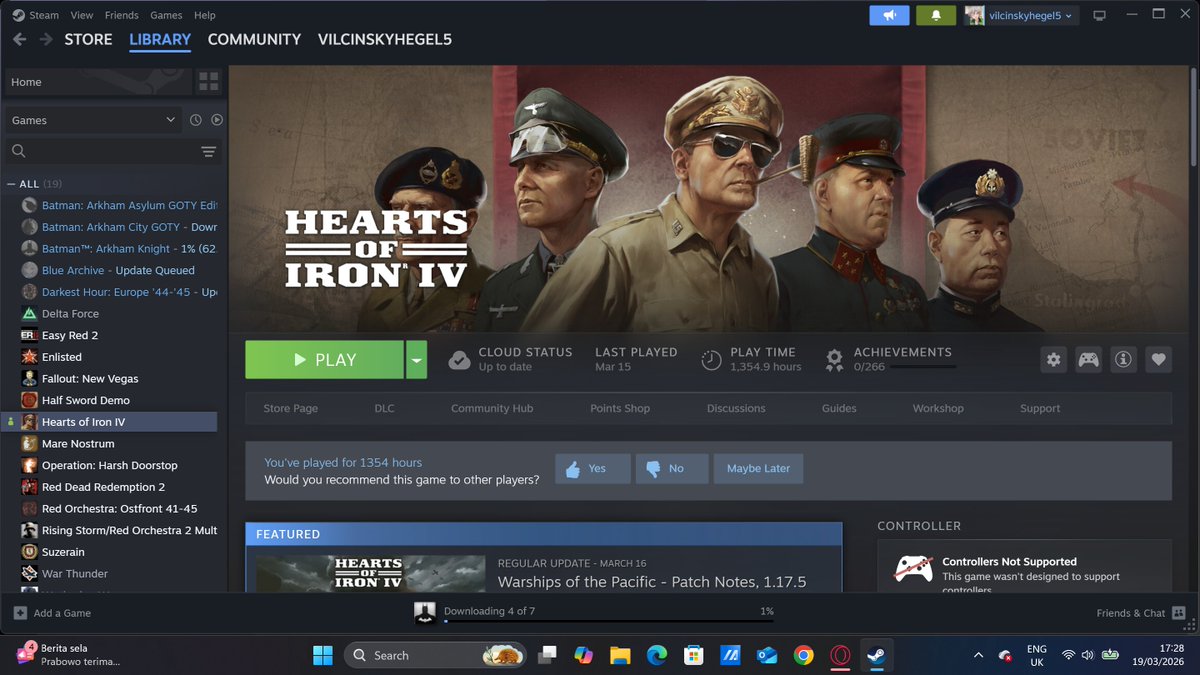The width and height of the screenshot is (1200, 675).
Task: Open the Steam announcements megaphone button
Action: click(x=889, y=15)
